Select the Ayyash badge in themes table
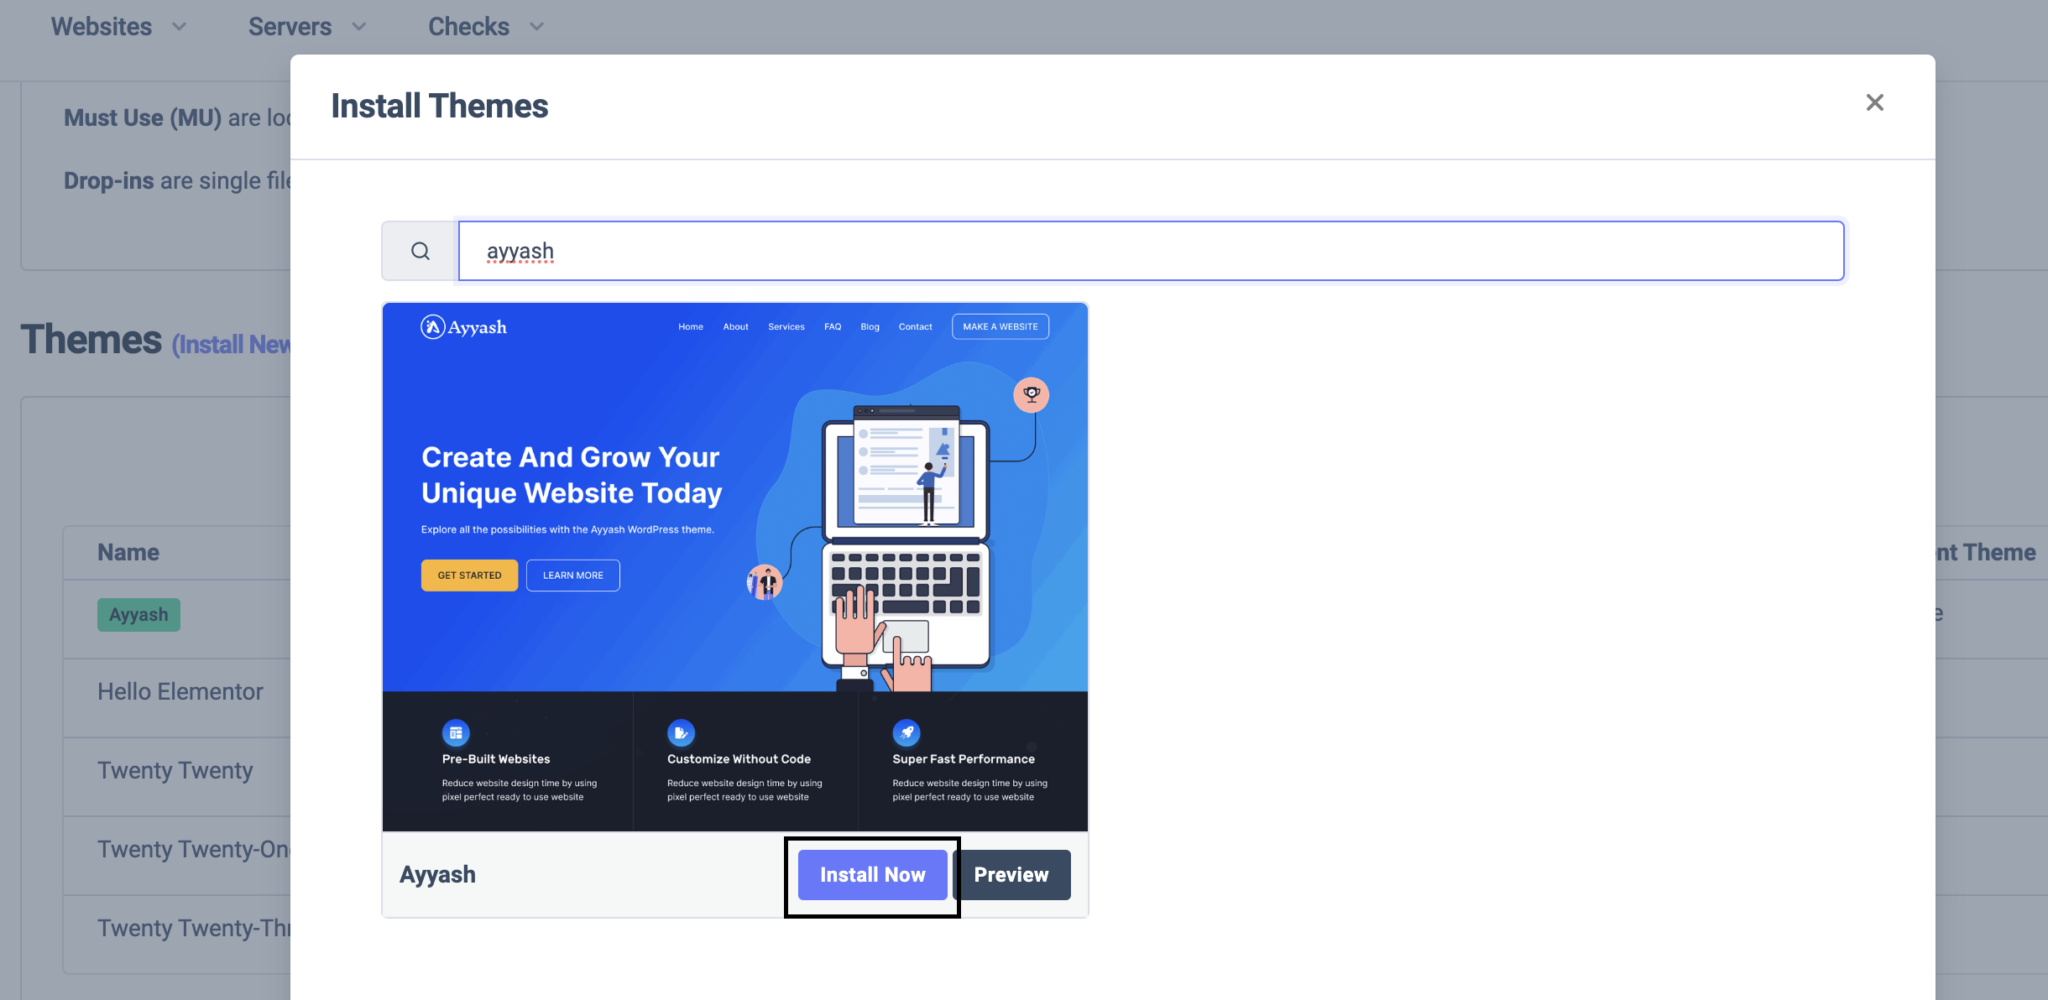The image size is (2048, 1000). (139, 615)
